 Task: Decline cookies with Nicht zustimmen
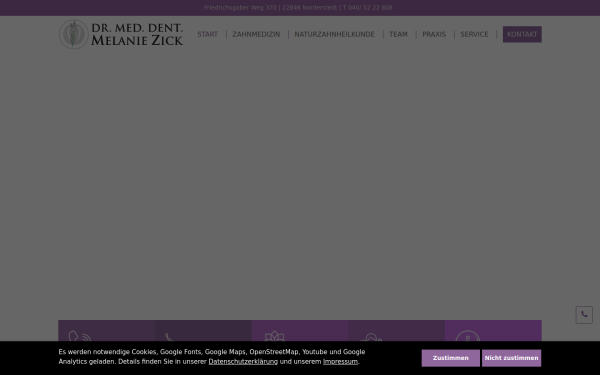[511, 358]
